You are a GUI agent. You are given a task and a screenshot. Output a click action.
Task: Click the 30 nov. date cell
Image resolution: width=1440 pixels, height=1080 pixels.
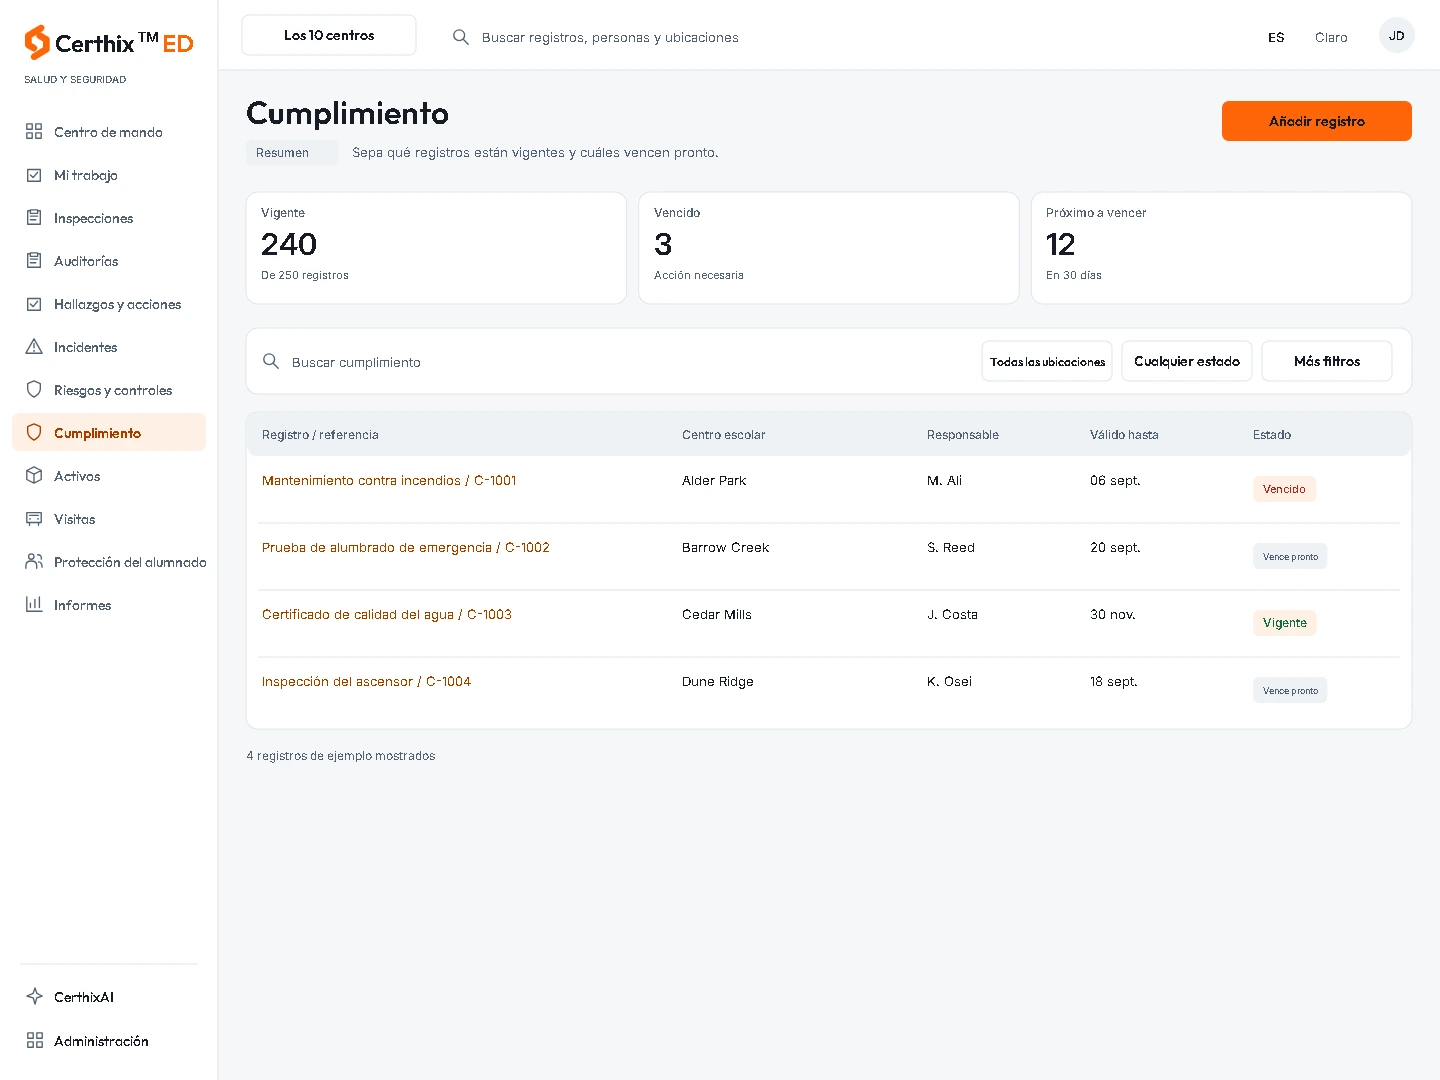click(x=1113, y=615)
